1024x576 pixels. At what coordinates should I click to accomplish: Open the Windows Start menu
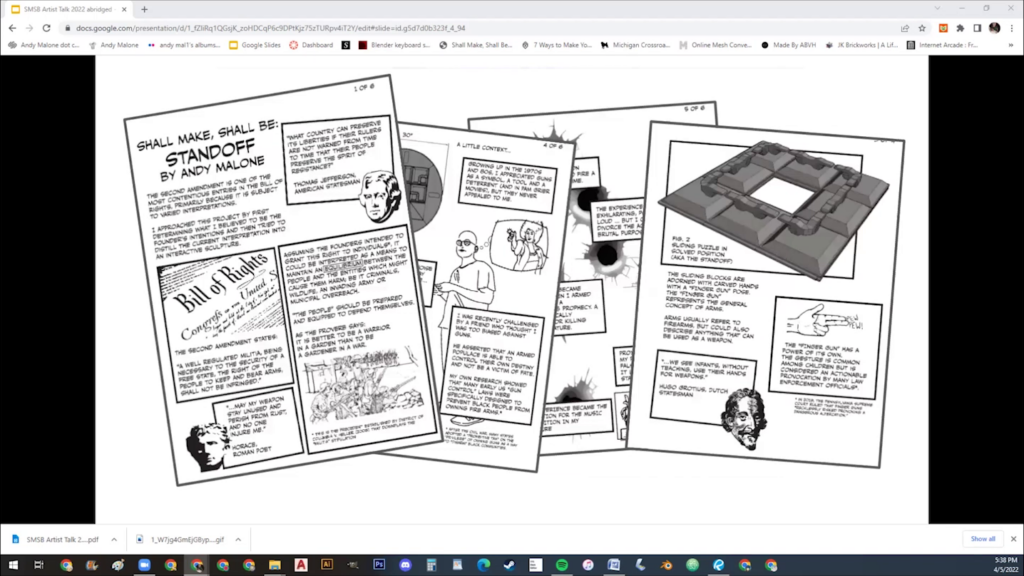click(x=13, y=565)
